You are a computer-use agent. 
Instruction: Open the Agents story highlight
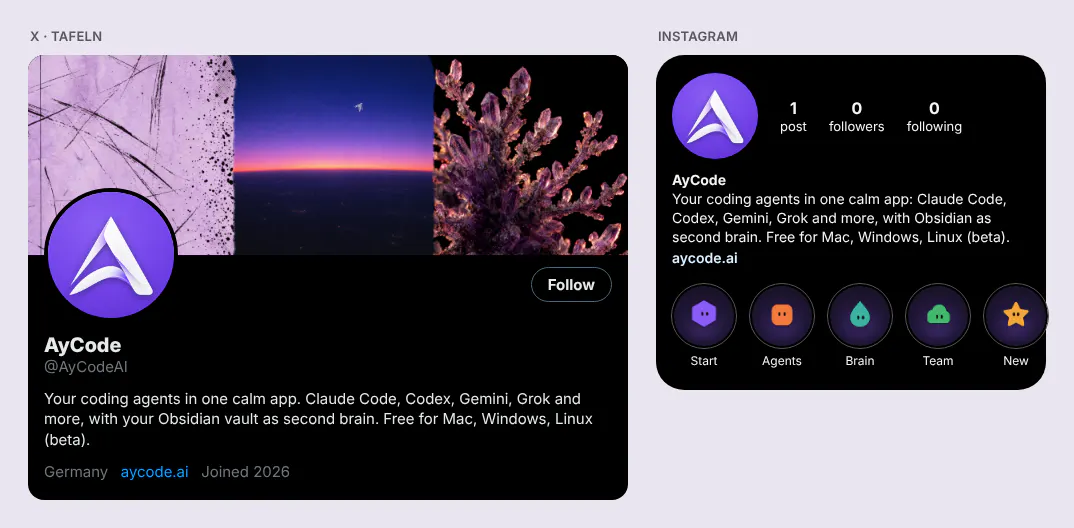pyautogui.click(x=782, y=316)
